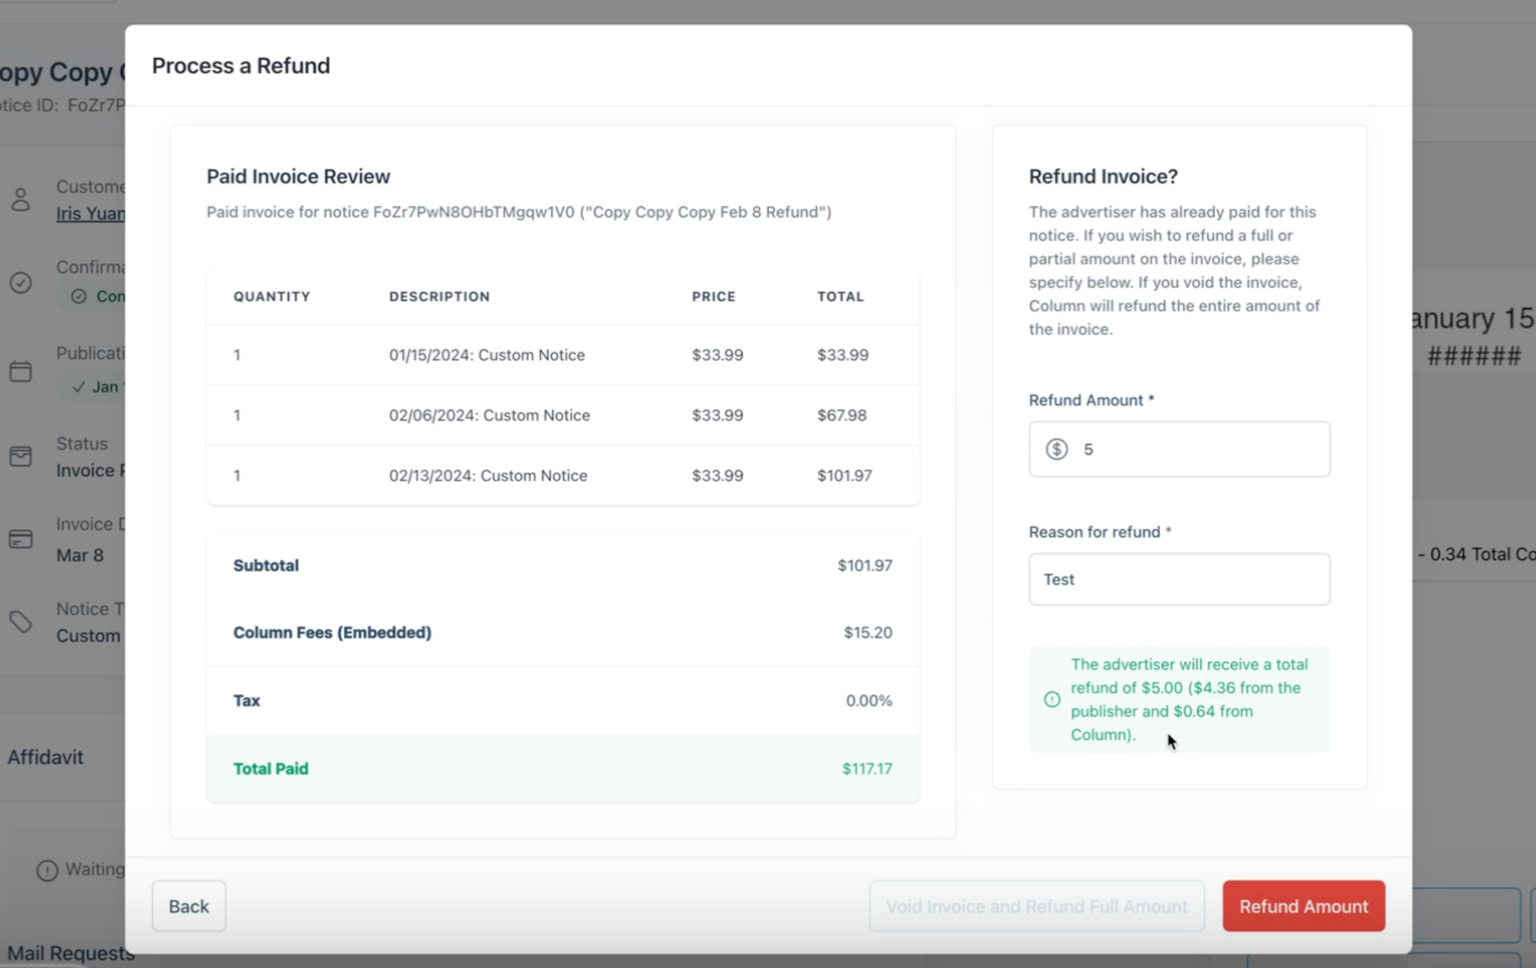
Task: Click Void Invoice and Refund Full Amount
Action: click(1036, 906)
